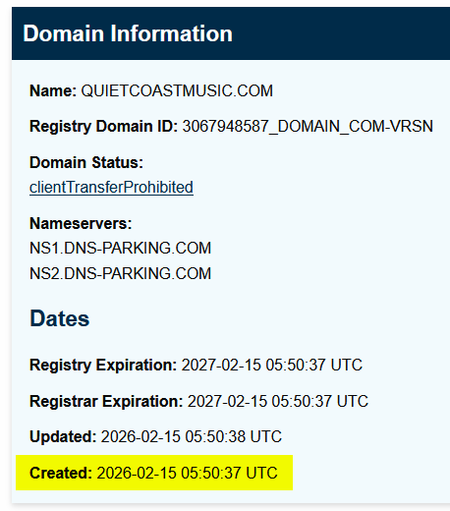Click the Registry Domain ID label

point(104,127)
